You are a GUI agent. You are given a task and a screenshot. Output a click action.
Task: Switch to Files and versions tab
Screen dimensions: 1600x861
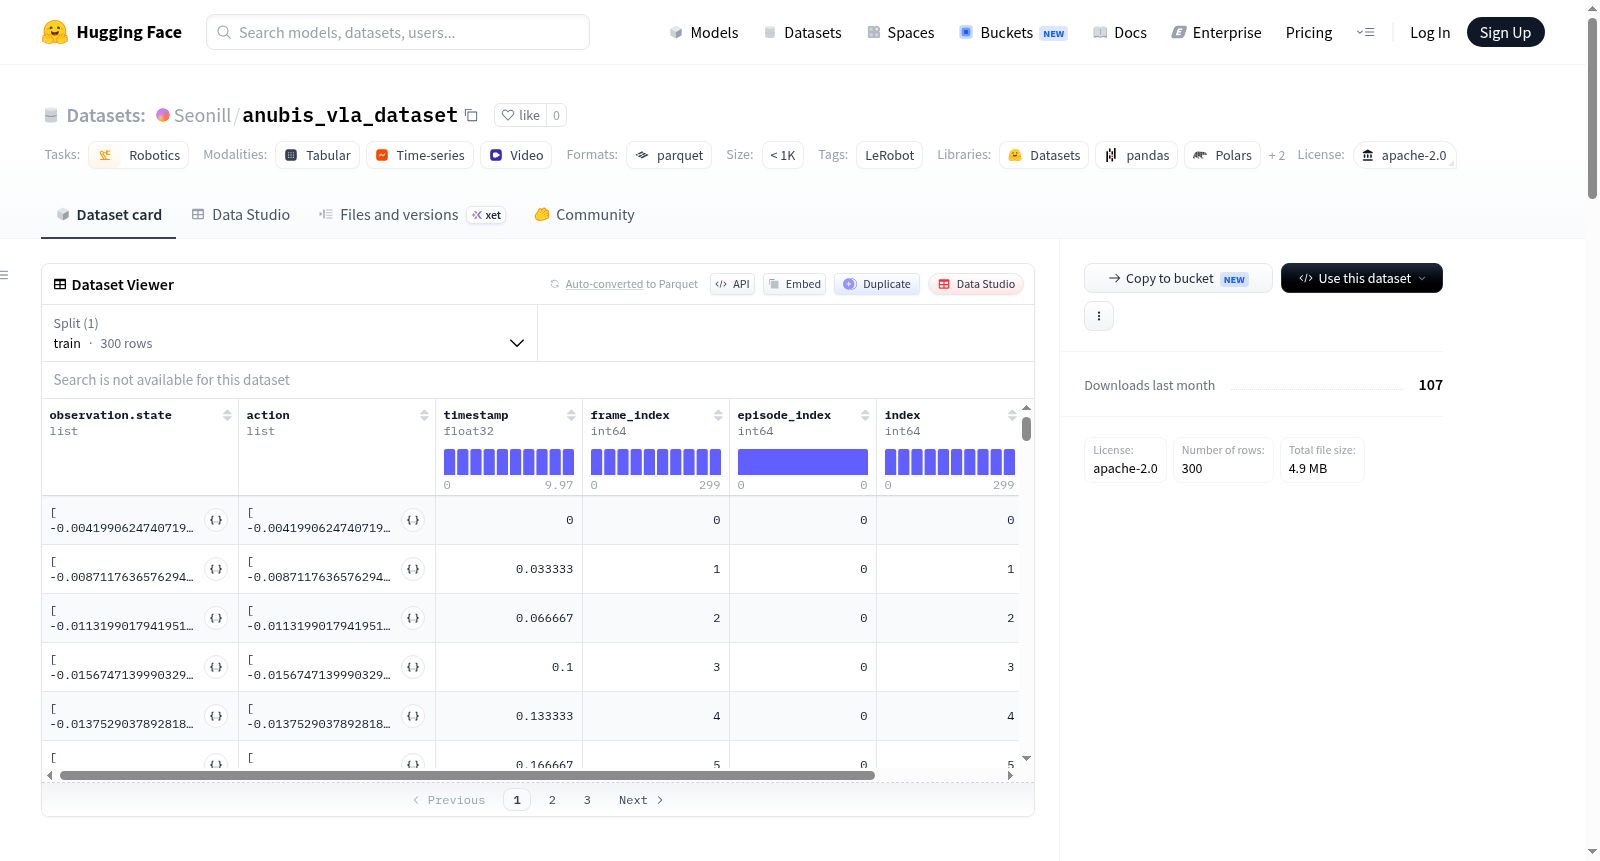(x=412, y=215)
